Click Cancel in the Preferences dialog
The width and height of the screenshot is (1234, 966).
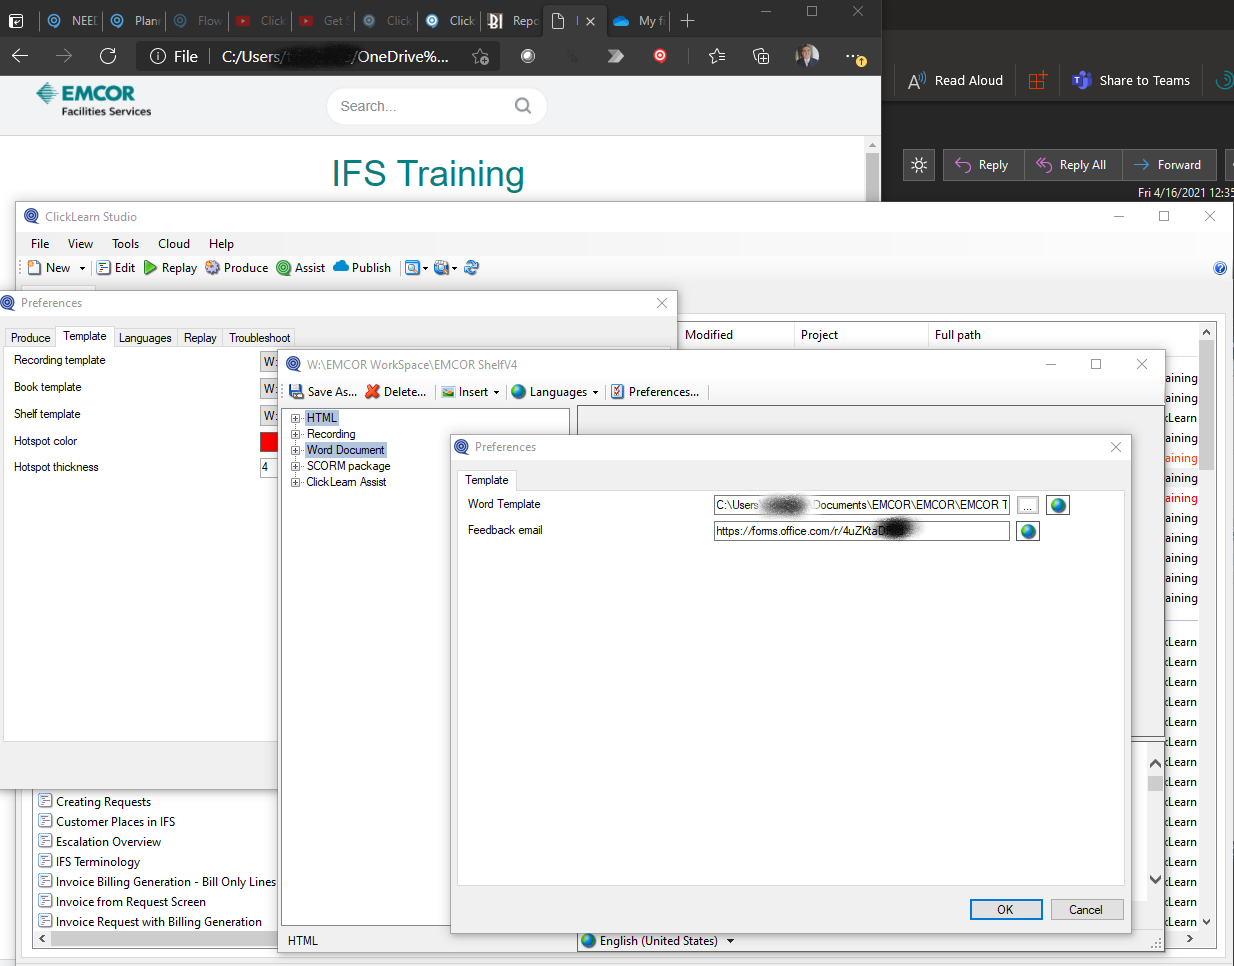(x=1086, y=909)
